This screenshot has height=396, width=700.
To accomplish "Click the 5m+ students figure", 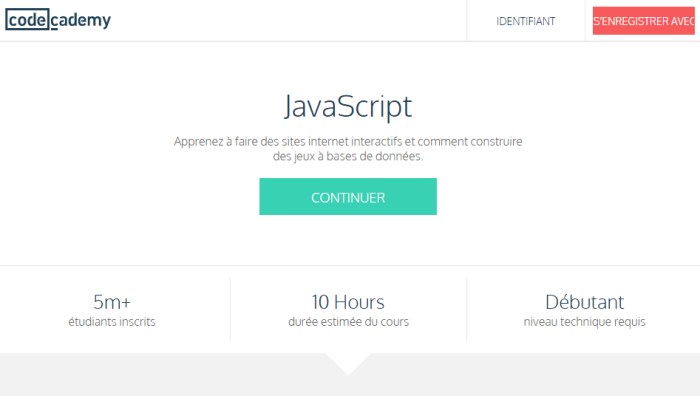I will 112,302.
